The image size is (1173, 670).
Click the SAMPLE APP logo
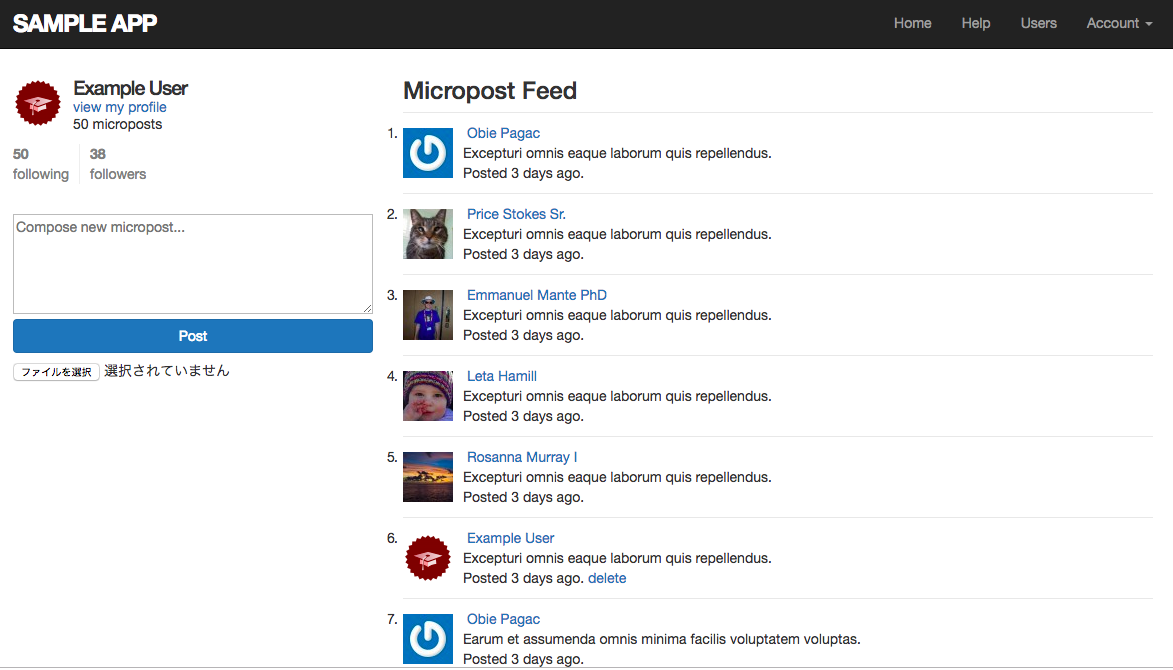(85, 23)
